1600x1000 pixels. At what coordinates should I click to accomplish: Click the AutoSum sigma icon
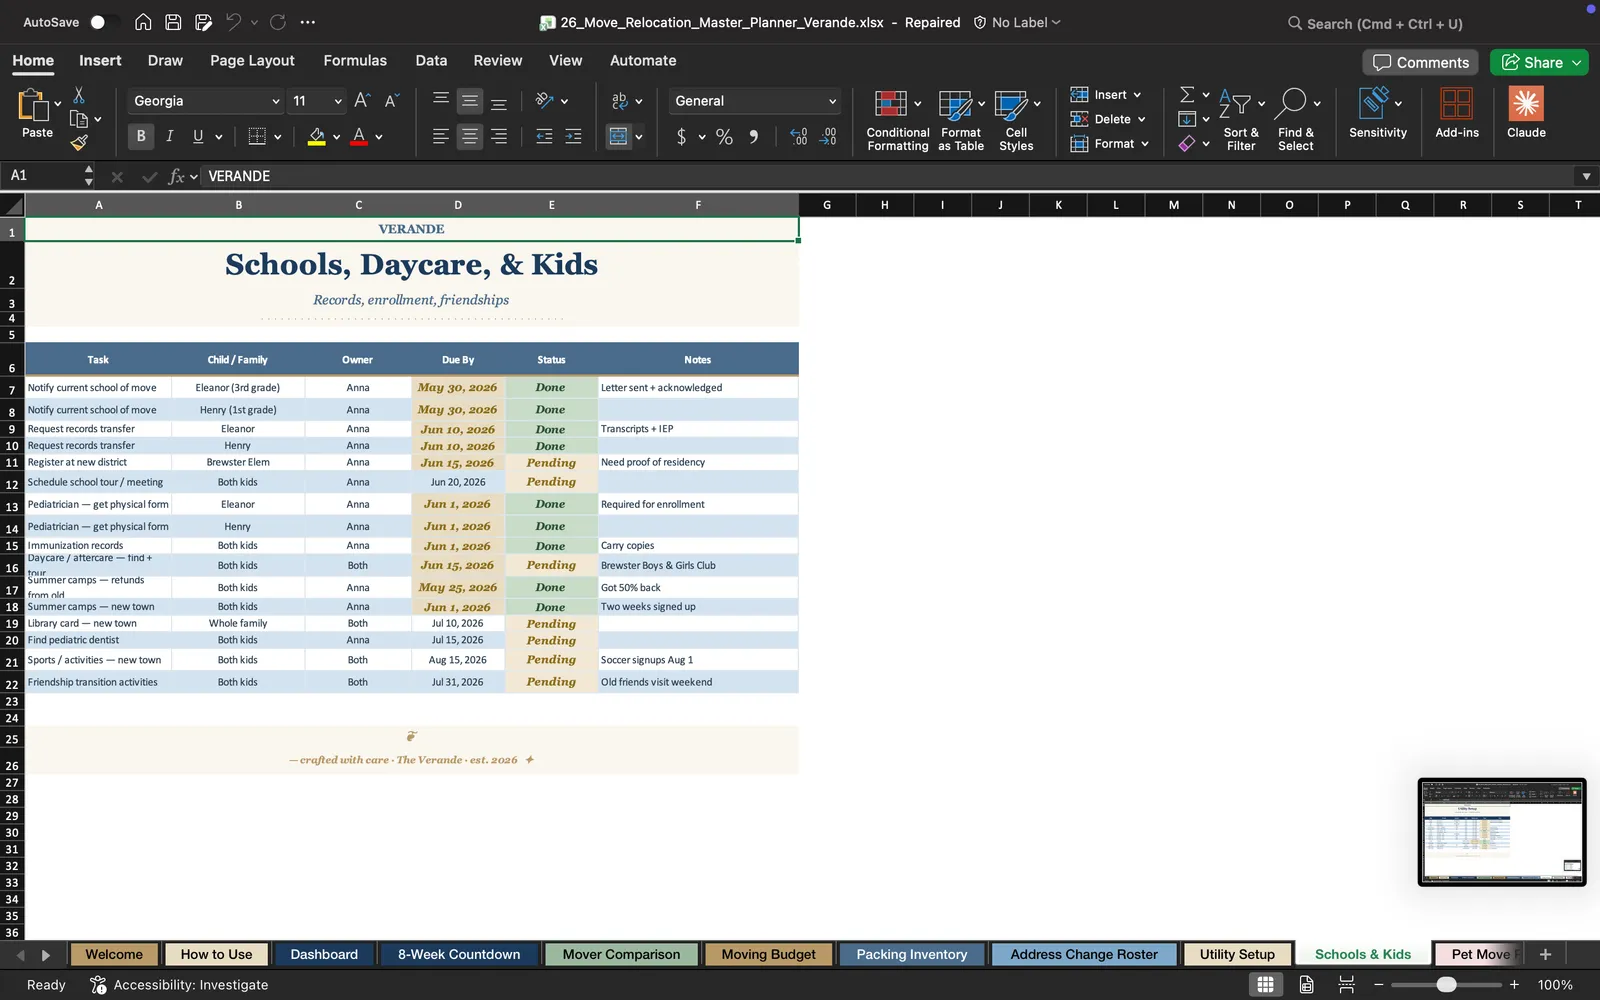pos(1187,94)
